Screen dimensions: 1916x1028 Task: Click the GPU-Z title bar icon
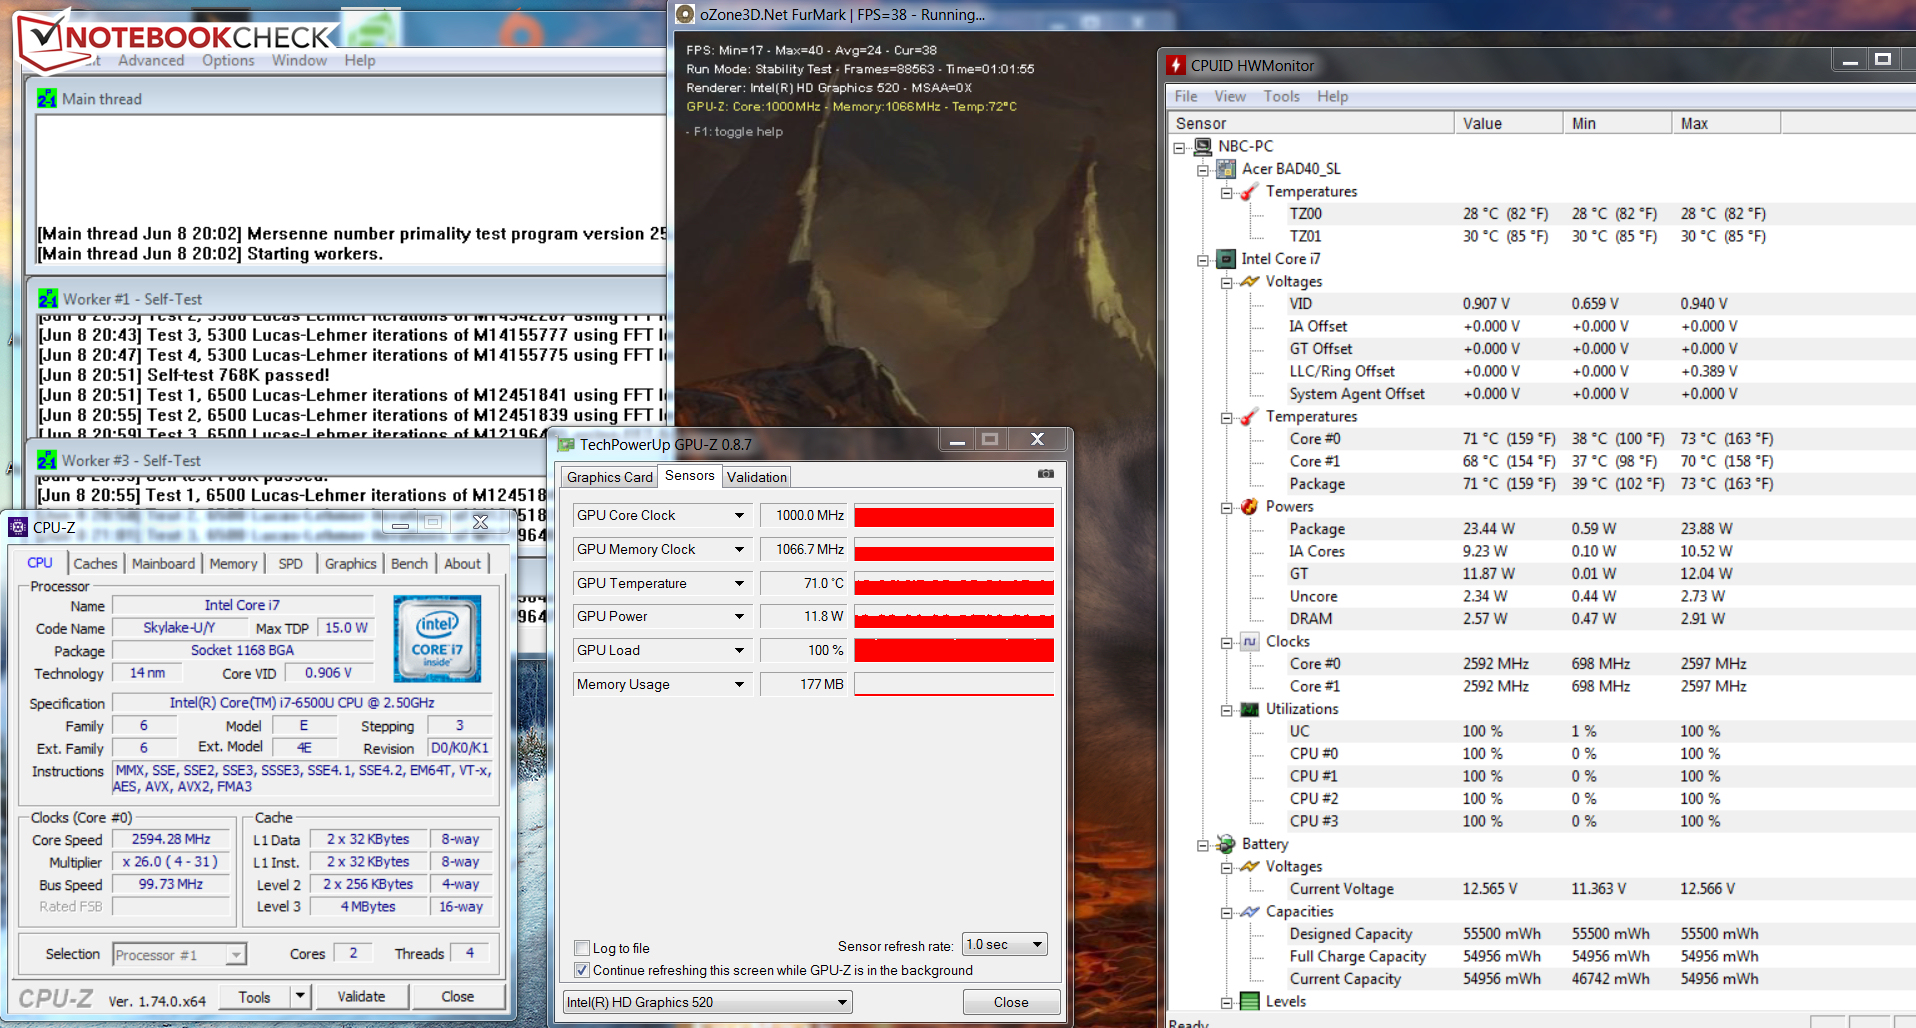pyautogui.click(x=566, y=445)
